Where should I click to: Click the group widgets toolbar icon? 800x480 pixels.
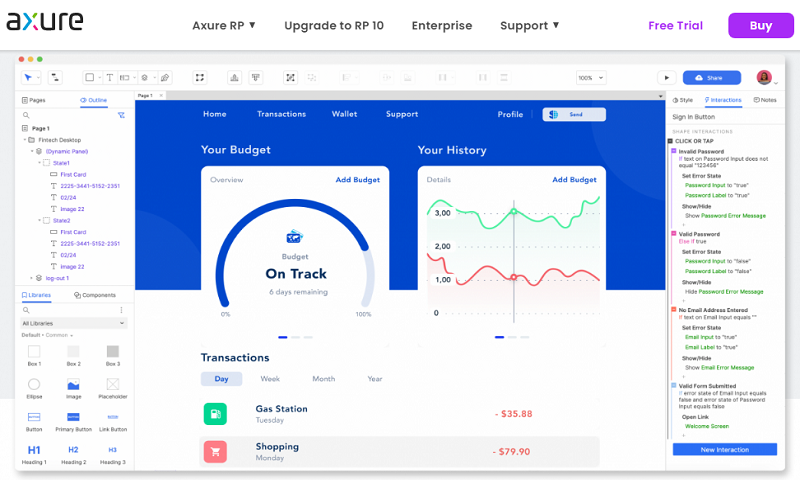tap(290, 78)
